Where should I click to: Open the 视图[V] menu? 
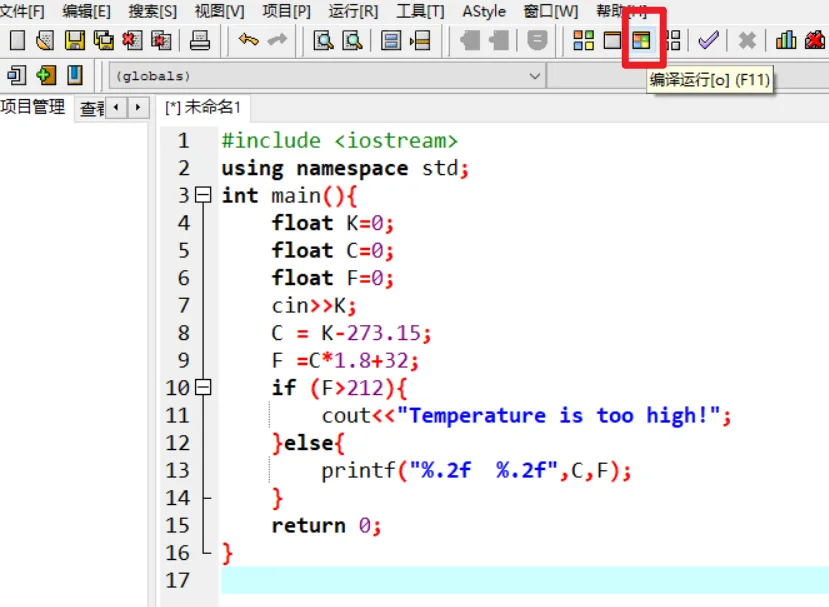coord(219,11)
